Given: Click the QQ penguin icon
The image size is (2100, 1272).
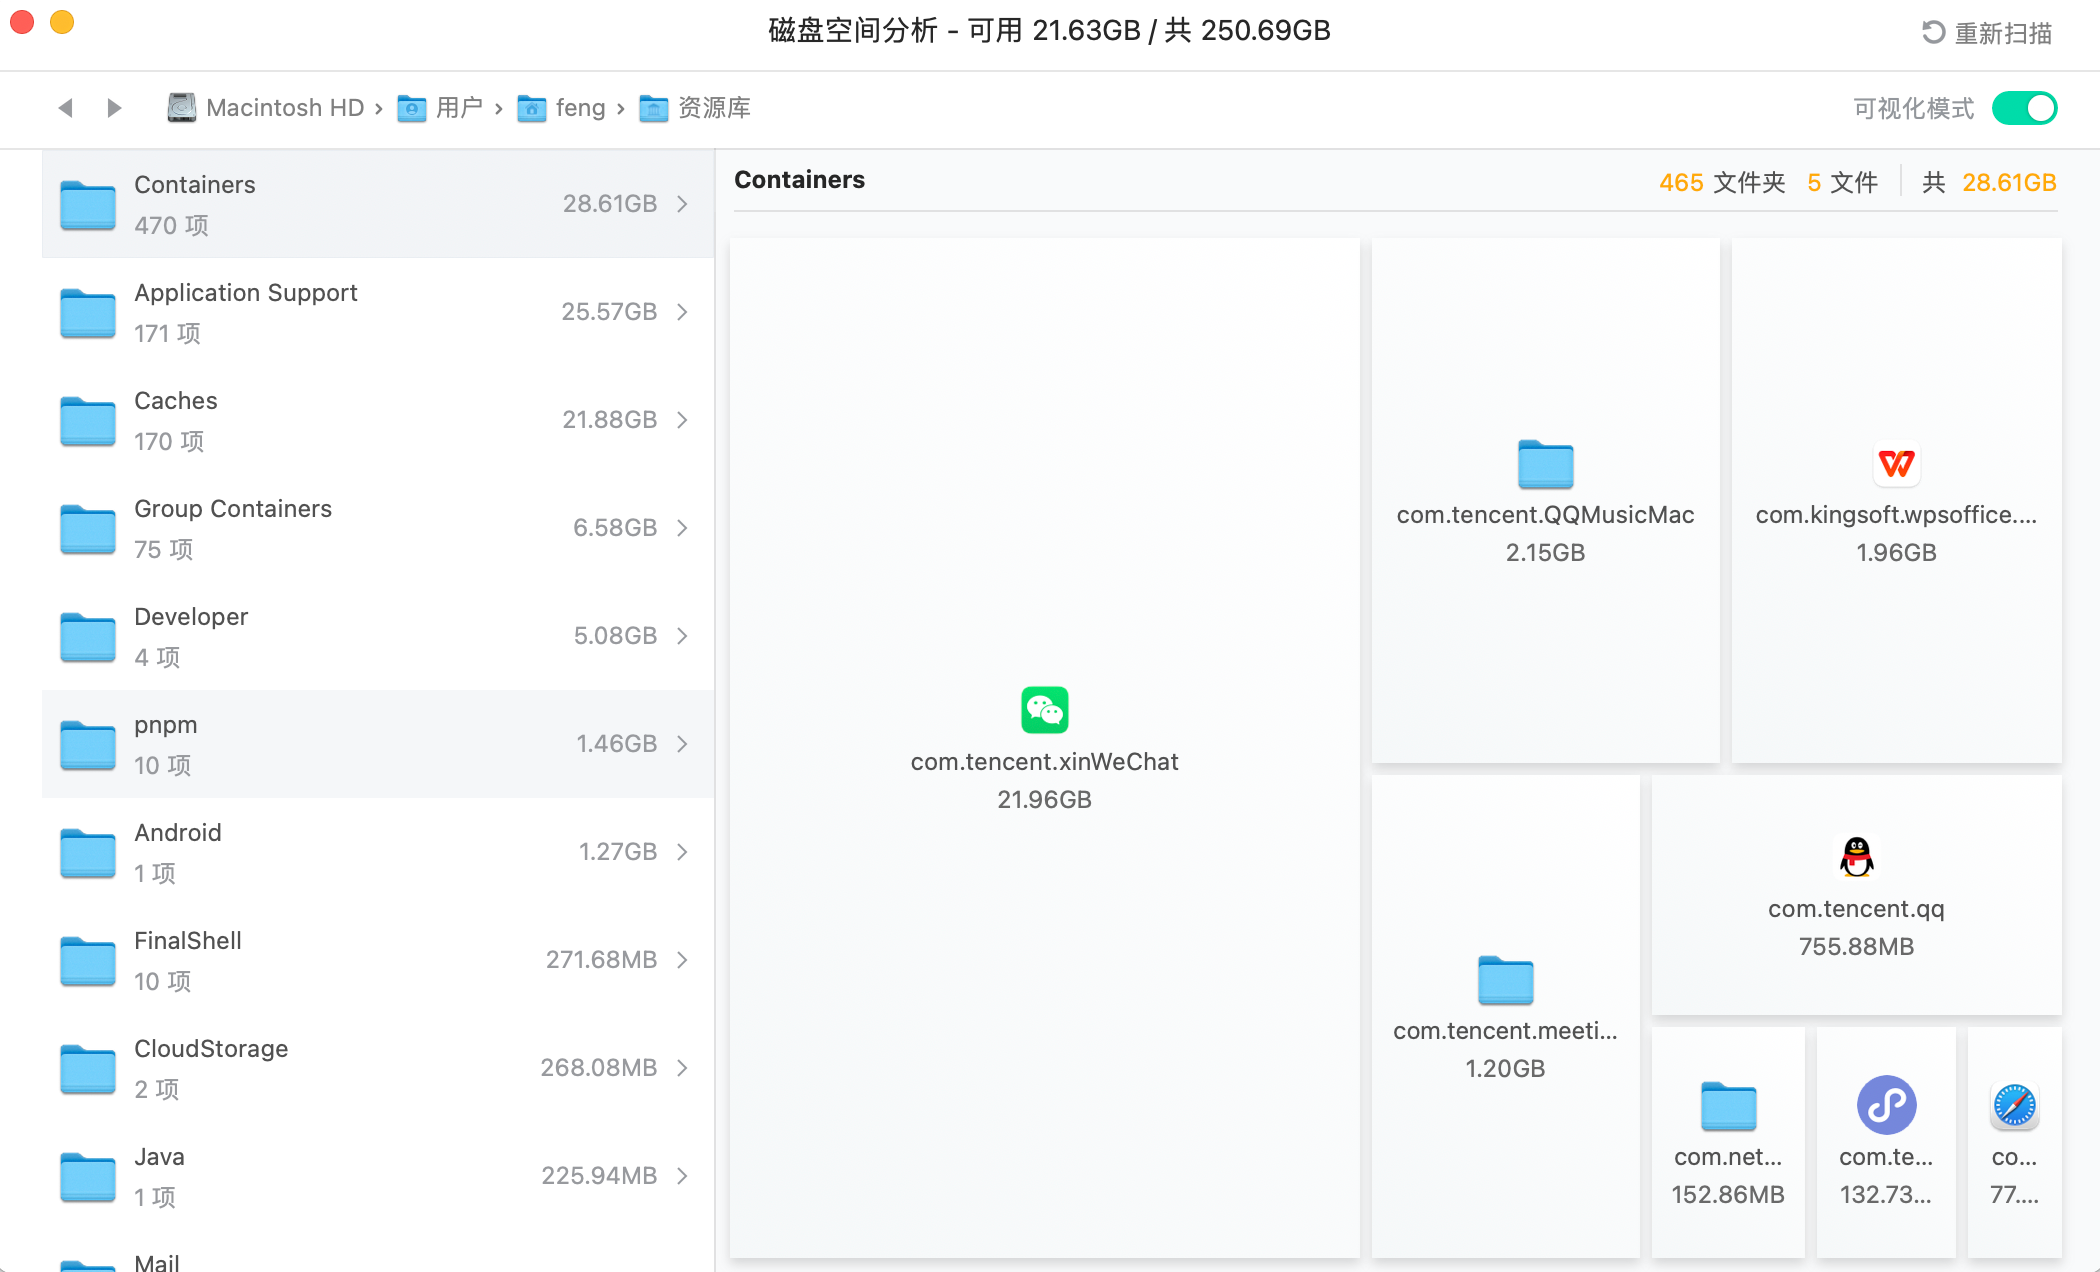Looking at the screenshot, I should 1856,857.
